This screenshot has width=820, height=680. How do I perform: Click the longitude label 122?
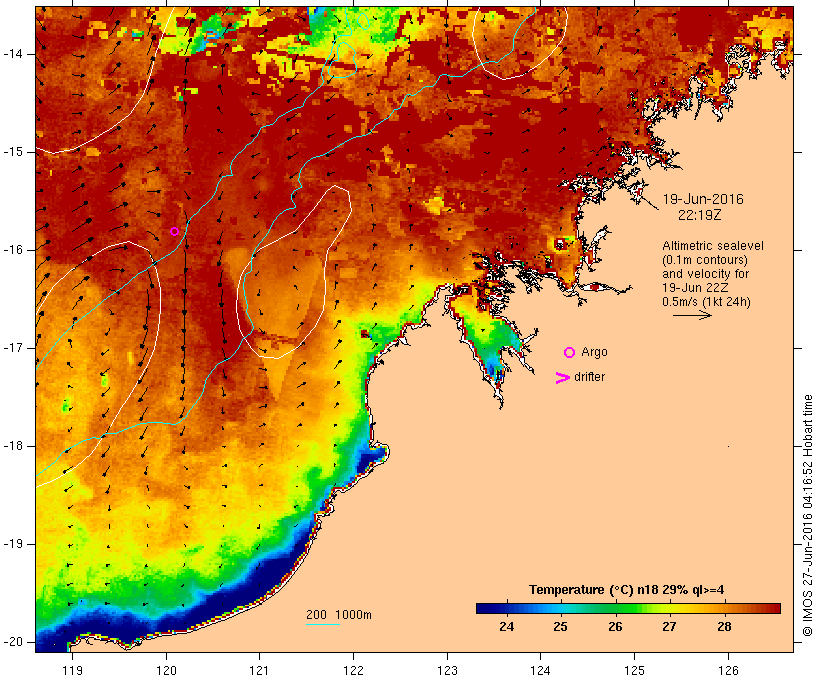click(x=353, y=671)
